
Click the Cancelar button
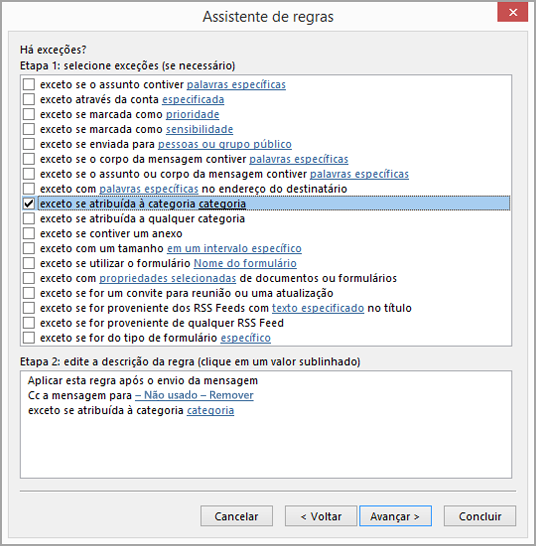point(236,516)
